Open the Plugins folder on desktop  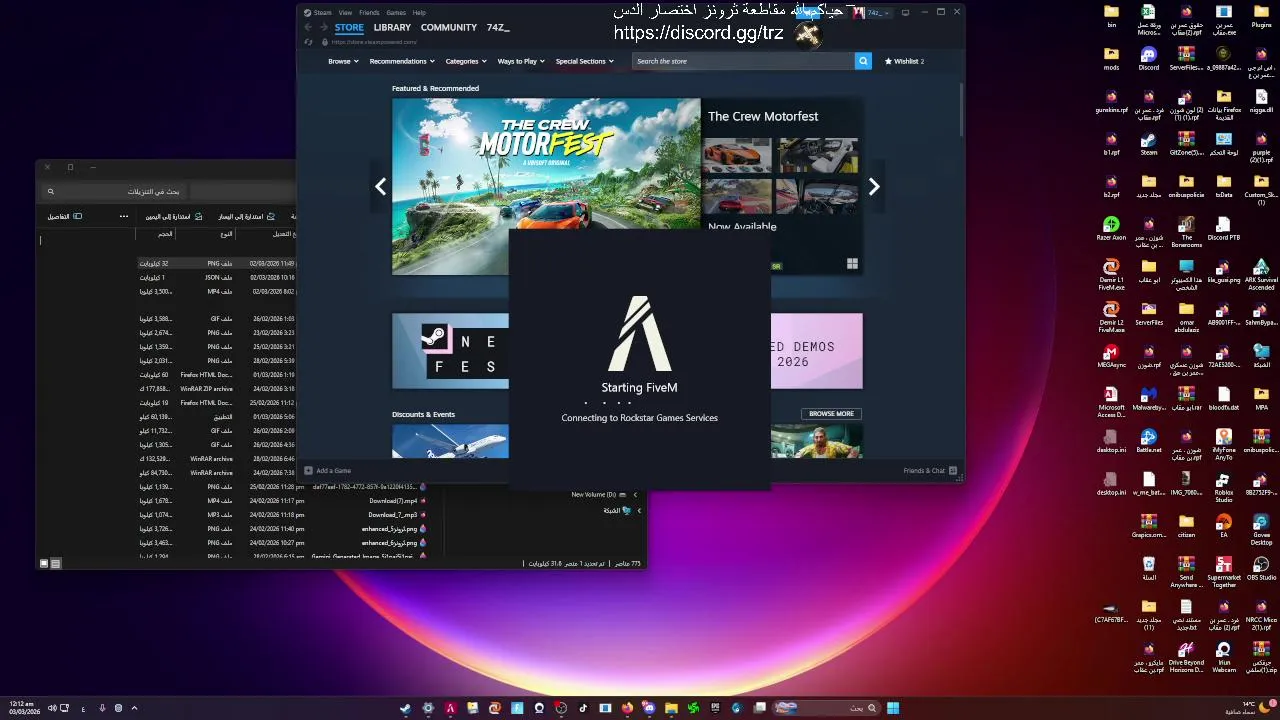coord(1261,16)
